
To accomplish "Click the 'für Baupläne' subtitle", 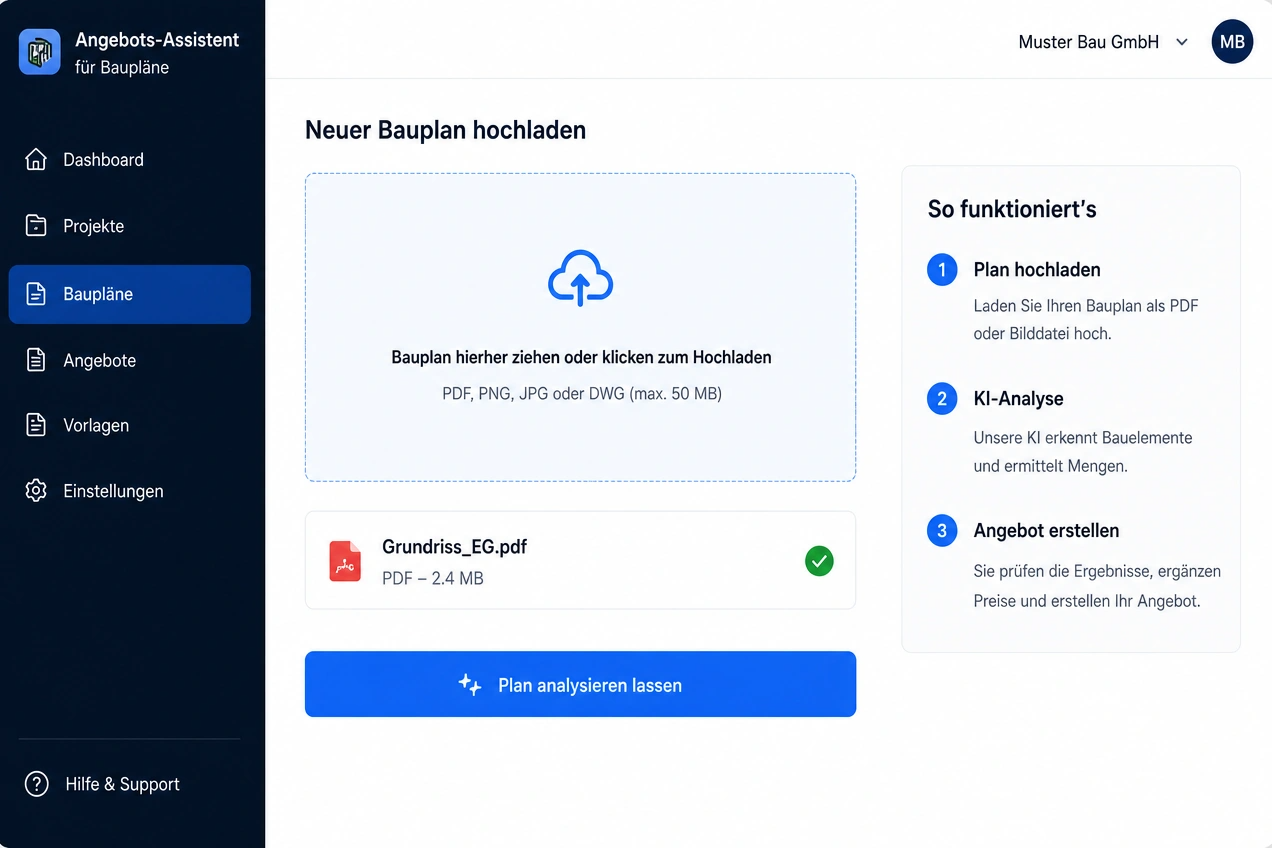I will (x=122, y=68).
